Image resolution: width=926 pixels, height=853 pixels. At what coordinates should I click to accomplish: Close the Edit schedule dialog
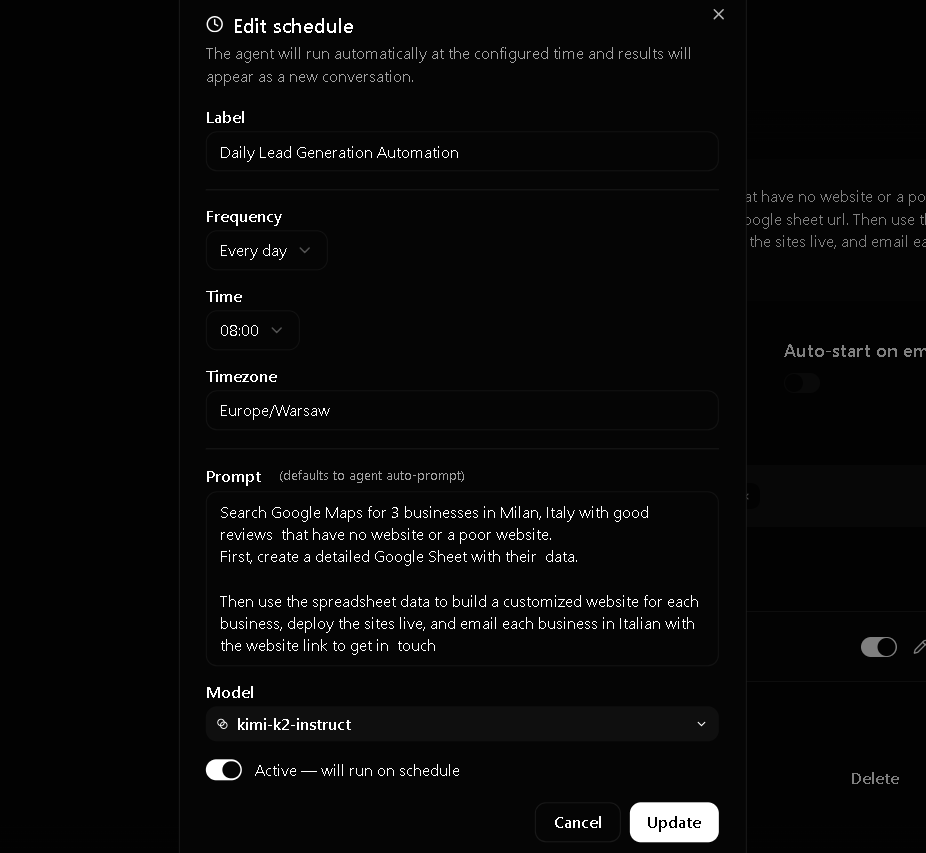coord(718,14)
